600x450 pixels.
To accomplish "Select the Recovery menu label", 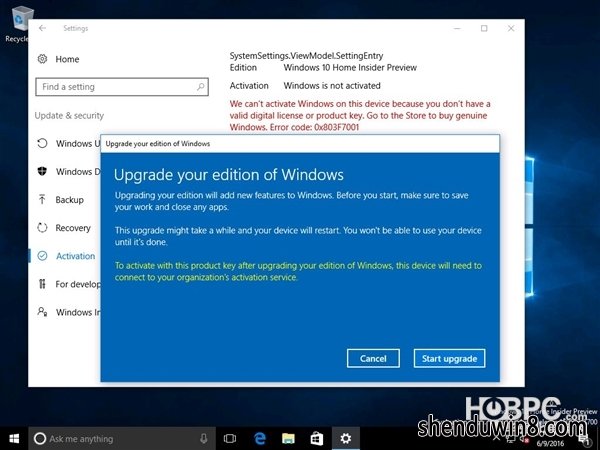I will 73,228.
